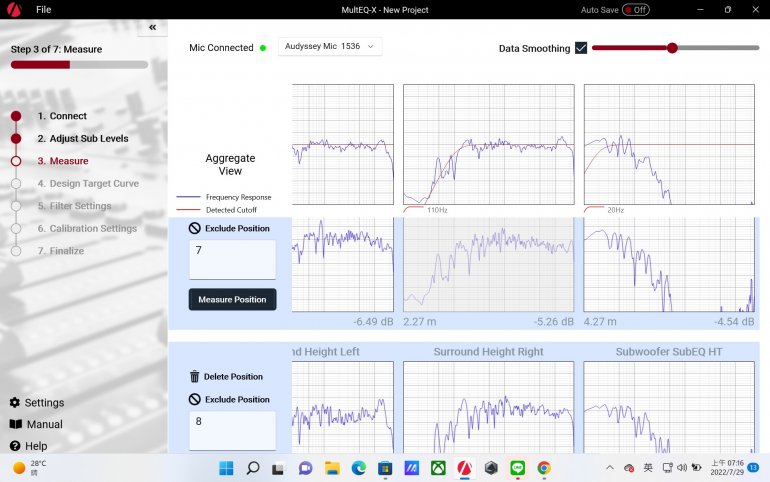The image size is (770, 482).
Task: Click the position 7 name text field
Action: [232, 260]
